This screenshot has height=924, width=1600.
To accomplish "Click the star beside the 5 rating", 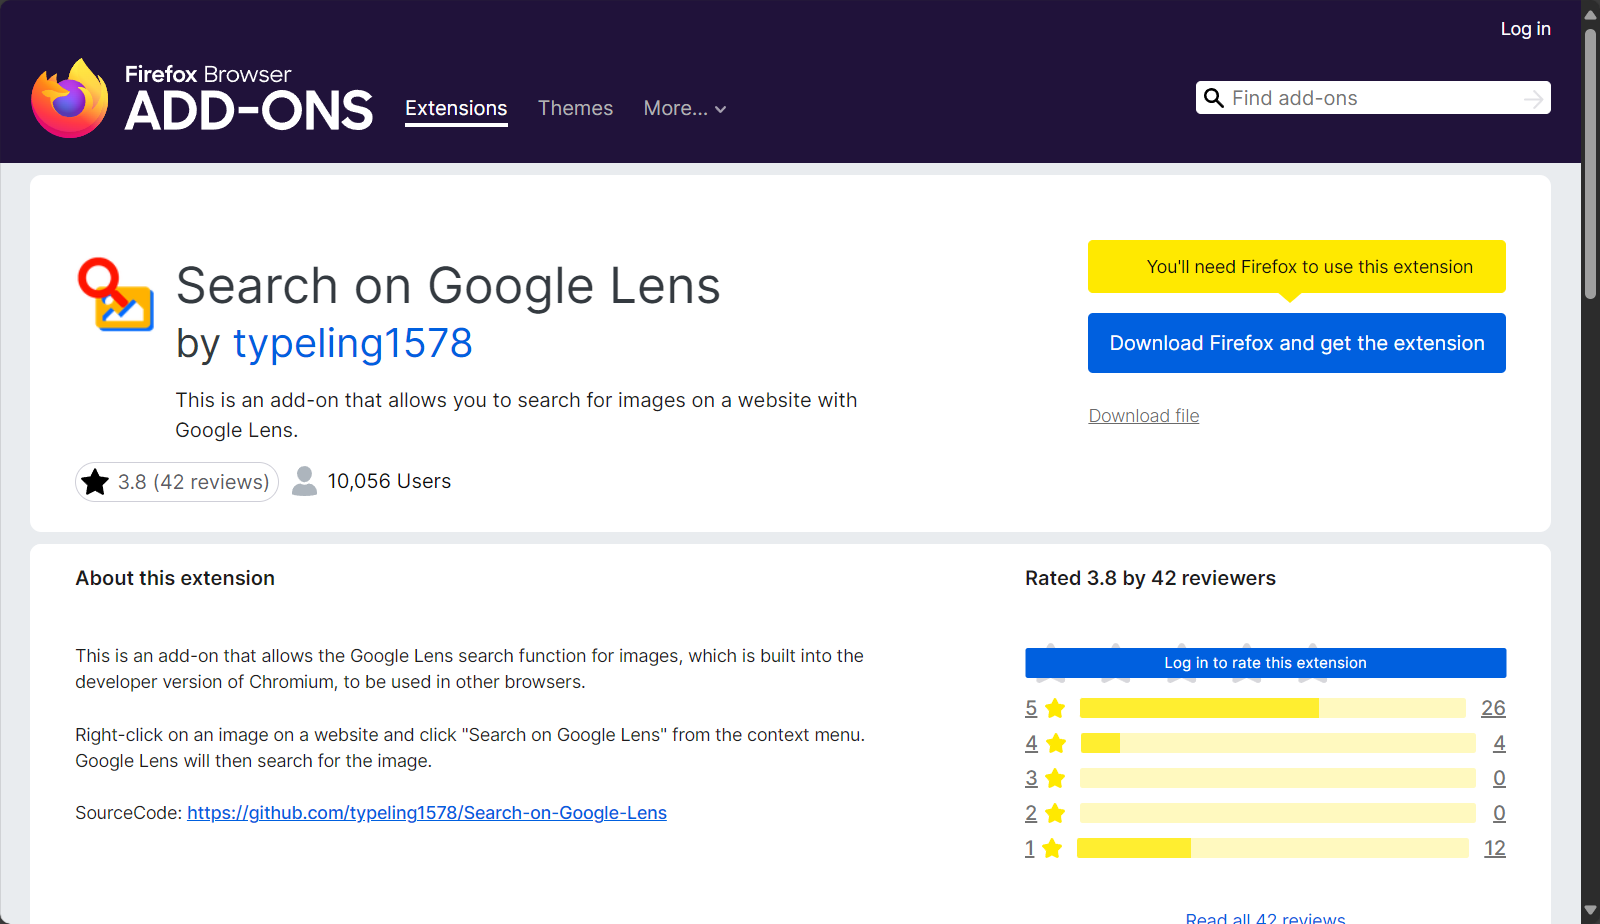I will 1055,708.
